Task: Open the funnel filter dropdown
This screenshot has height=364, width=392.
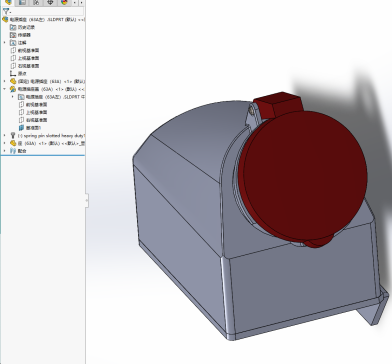Action: (x=6, y=12)
